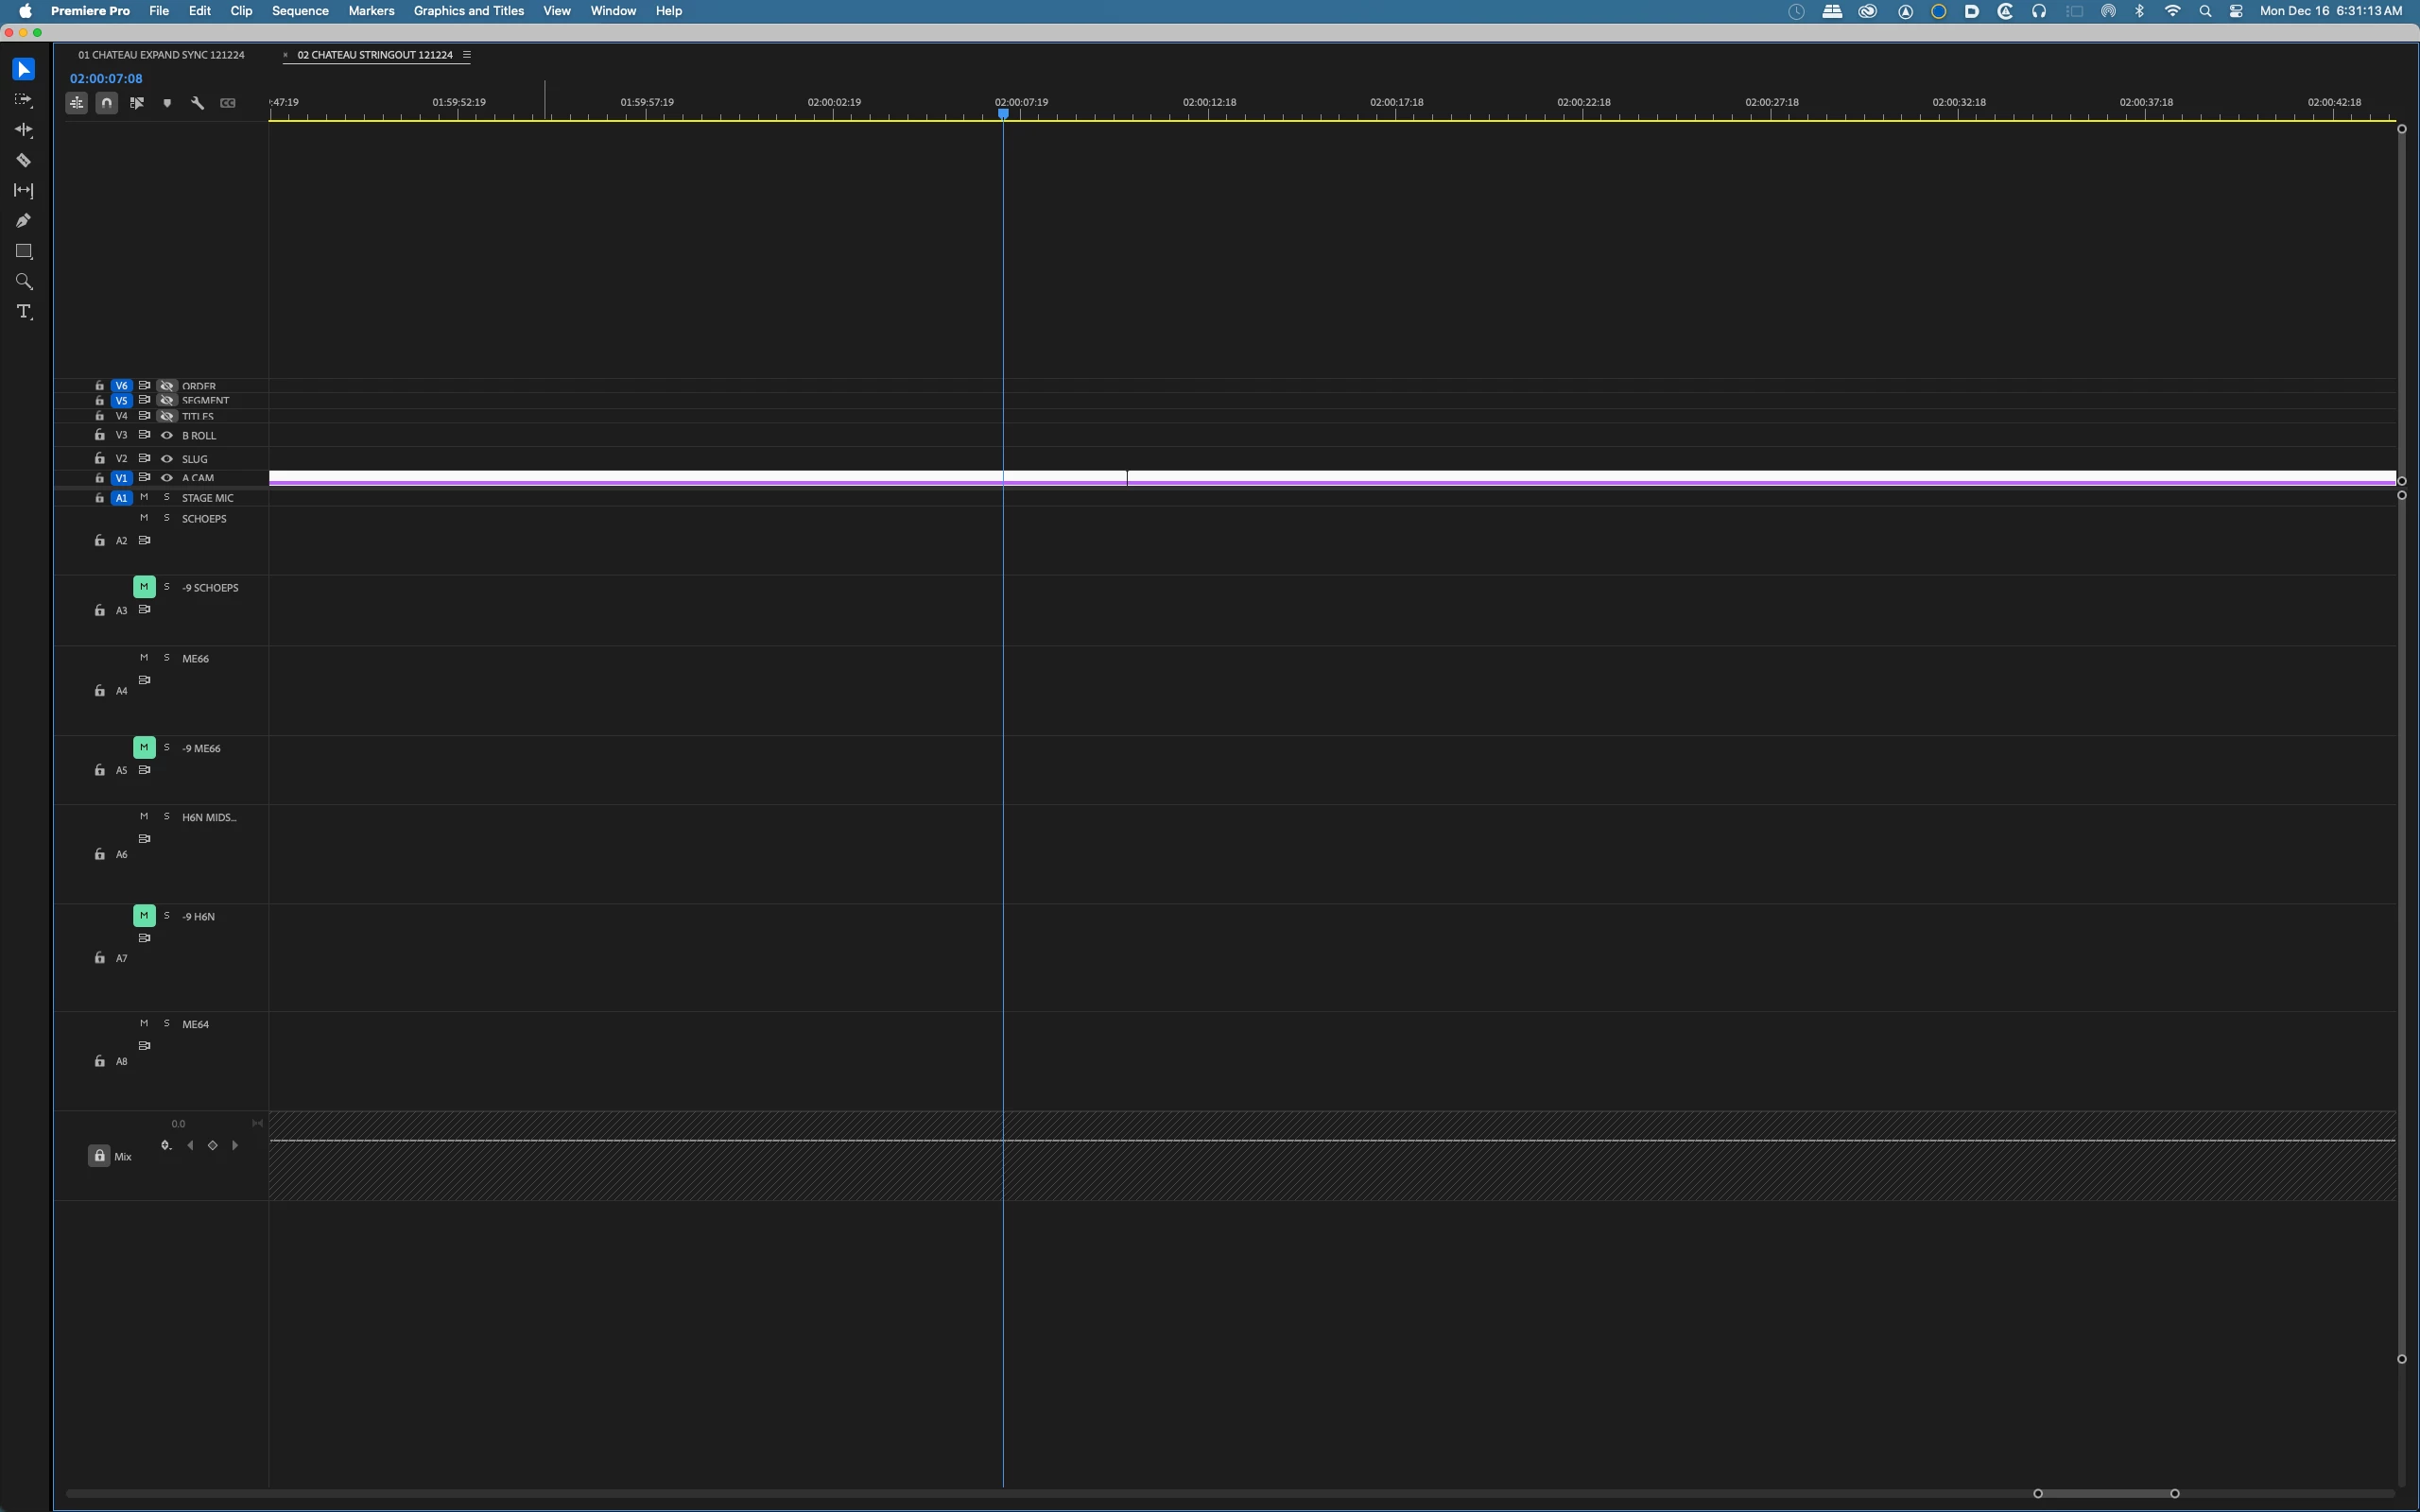Switch to 01 CHATEAU EXPAND SYNC tab
The height and width of the screenshot is (1512, 2420).
161,55
